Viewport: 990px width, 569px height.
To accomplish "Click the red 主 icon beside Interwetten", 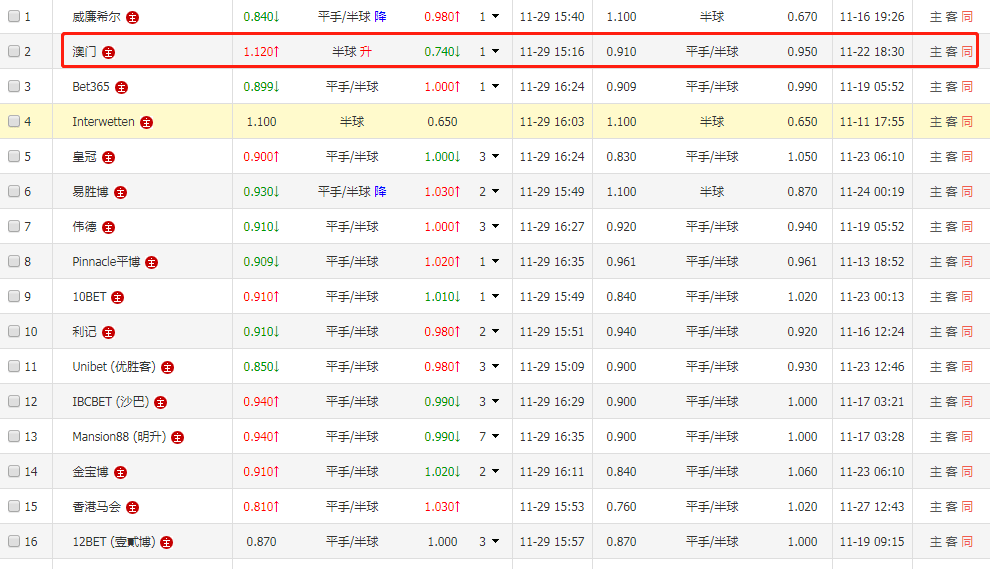I will coord(146,123).
